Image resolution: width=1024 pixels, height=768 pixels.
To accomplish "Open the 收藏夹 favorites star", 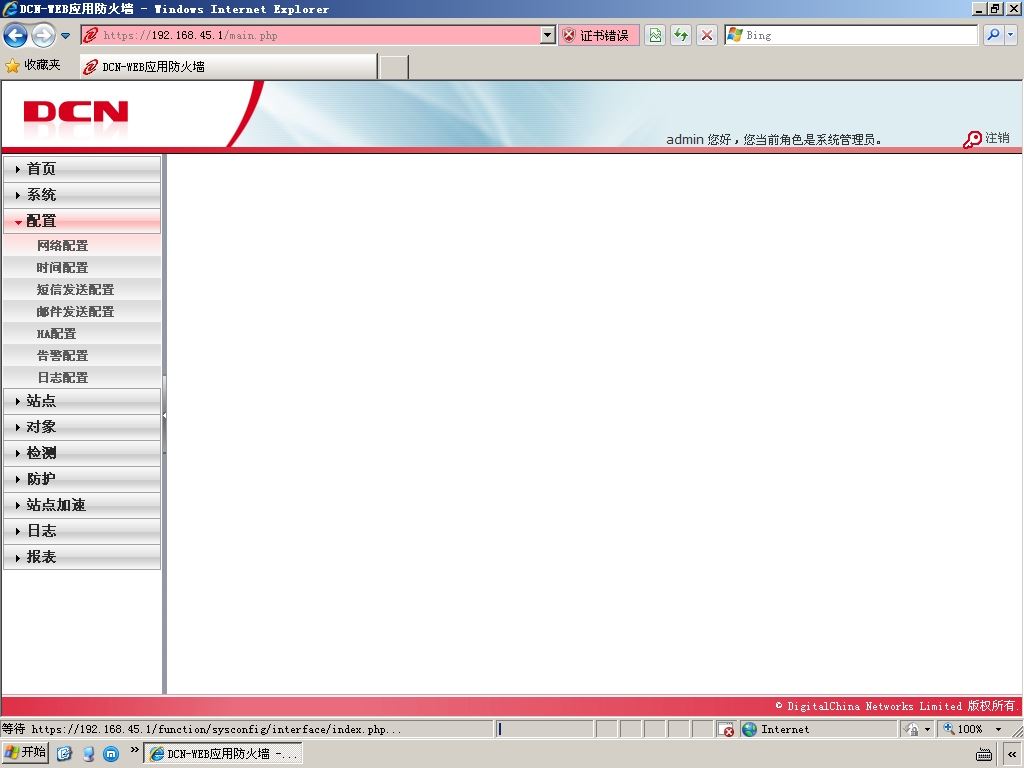I will 33,65.
